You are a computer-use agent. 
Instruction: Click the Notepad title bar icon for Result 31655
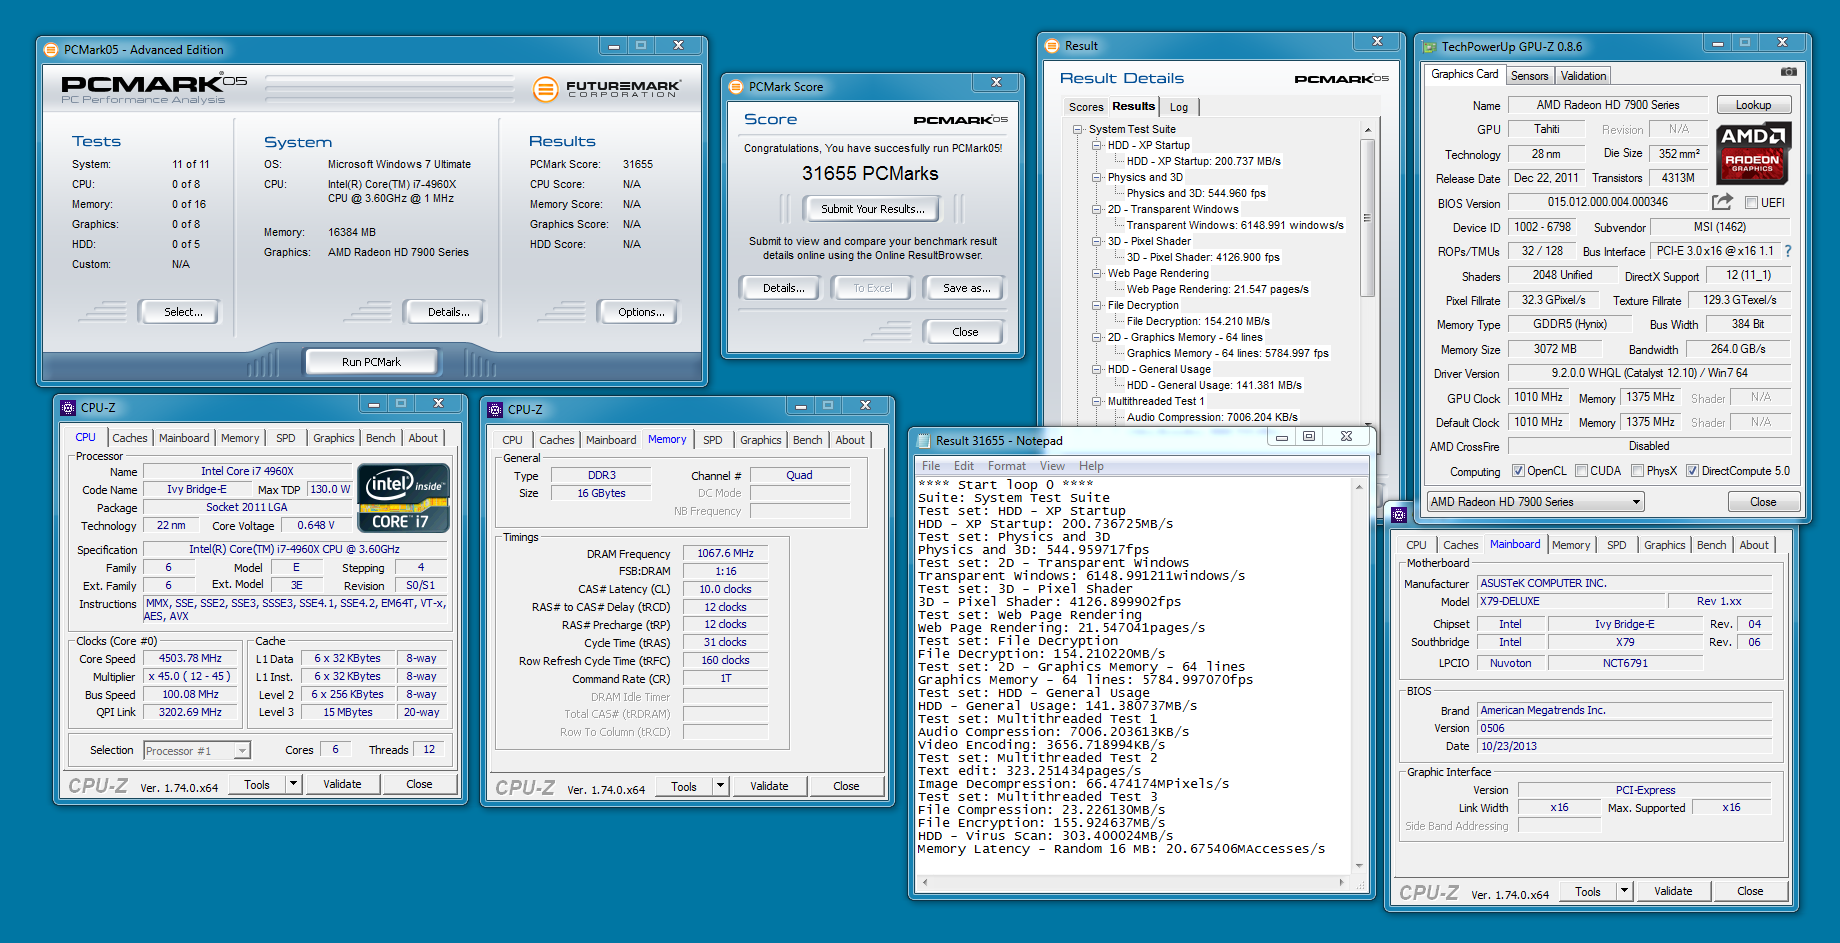pyautogui.click(x=923, y=441)
